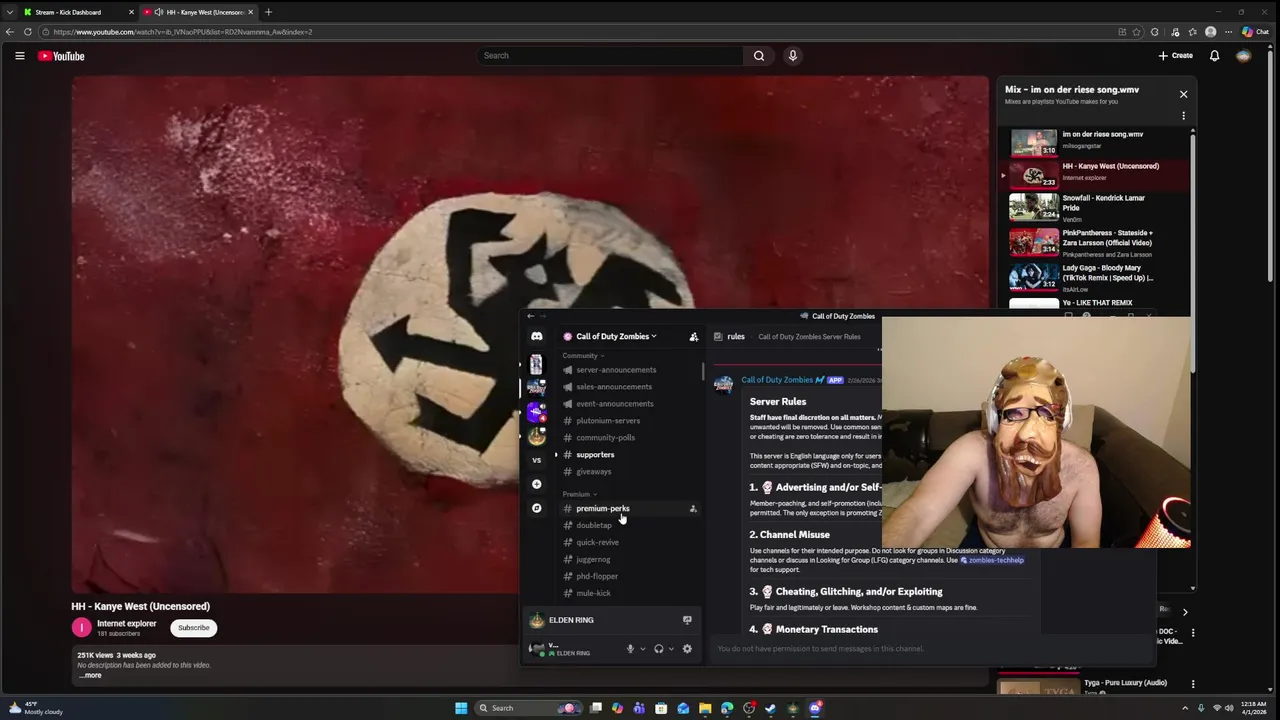Open the Mix playlist three-dot options
The height and width of the screenshot is (720, 1280).
1183,116
